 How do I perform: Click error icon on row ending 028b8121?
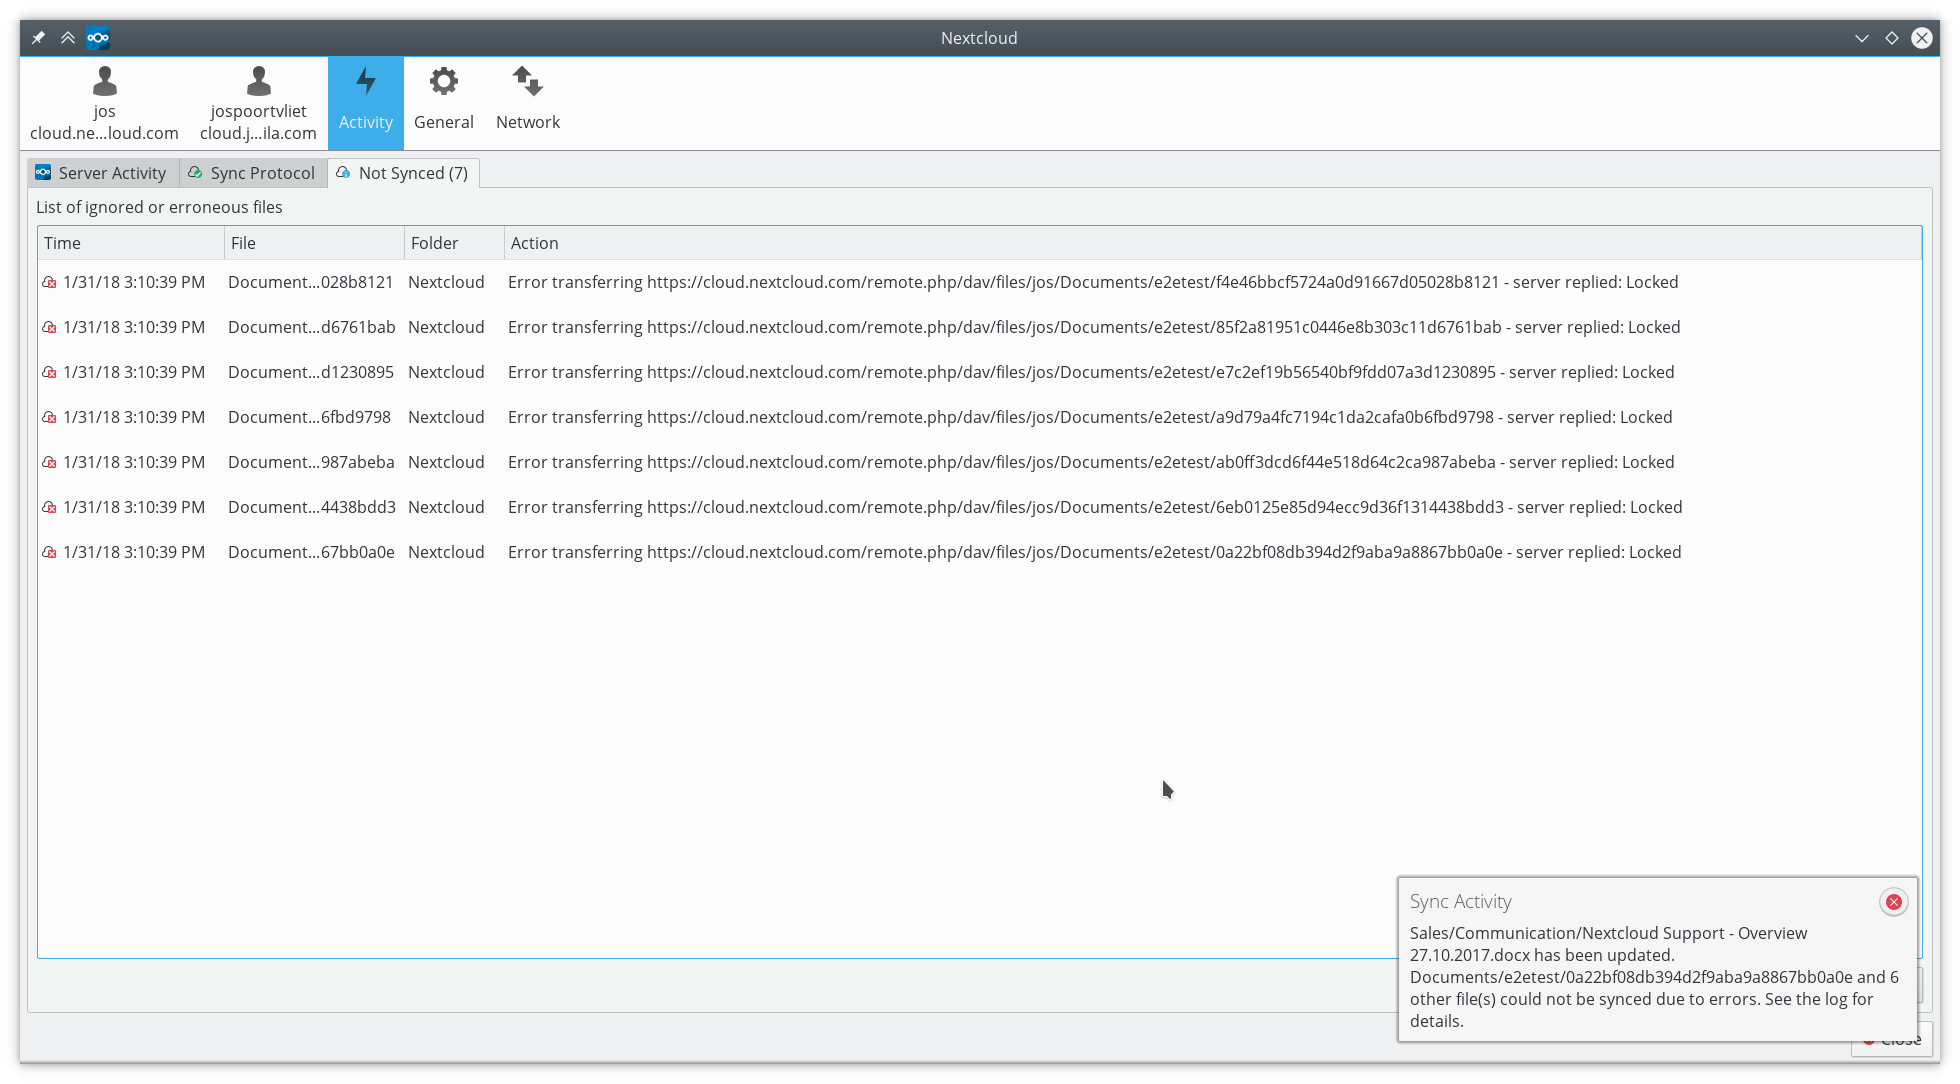(x=49, y=283)
